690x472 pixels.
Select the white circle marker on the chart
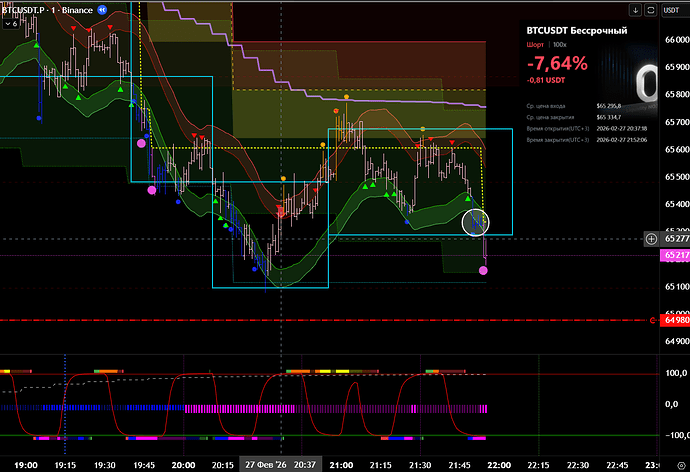(475, 222)
